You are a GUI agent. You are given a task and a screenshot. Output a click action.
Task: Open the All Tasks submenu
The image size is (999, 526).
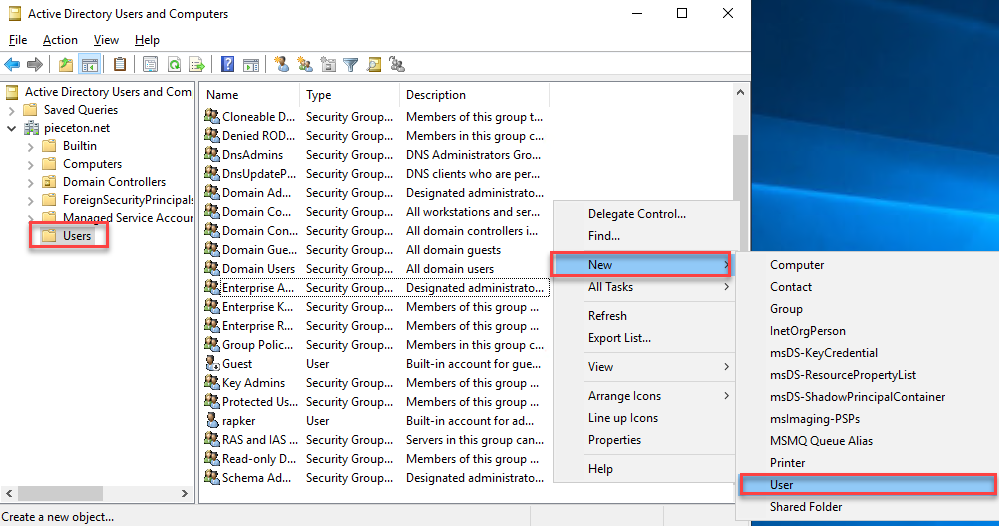645,287
